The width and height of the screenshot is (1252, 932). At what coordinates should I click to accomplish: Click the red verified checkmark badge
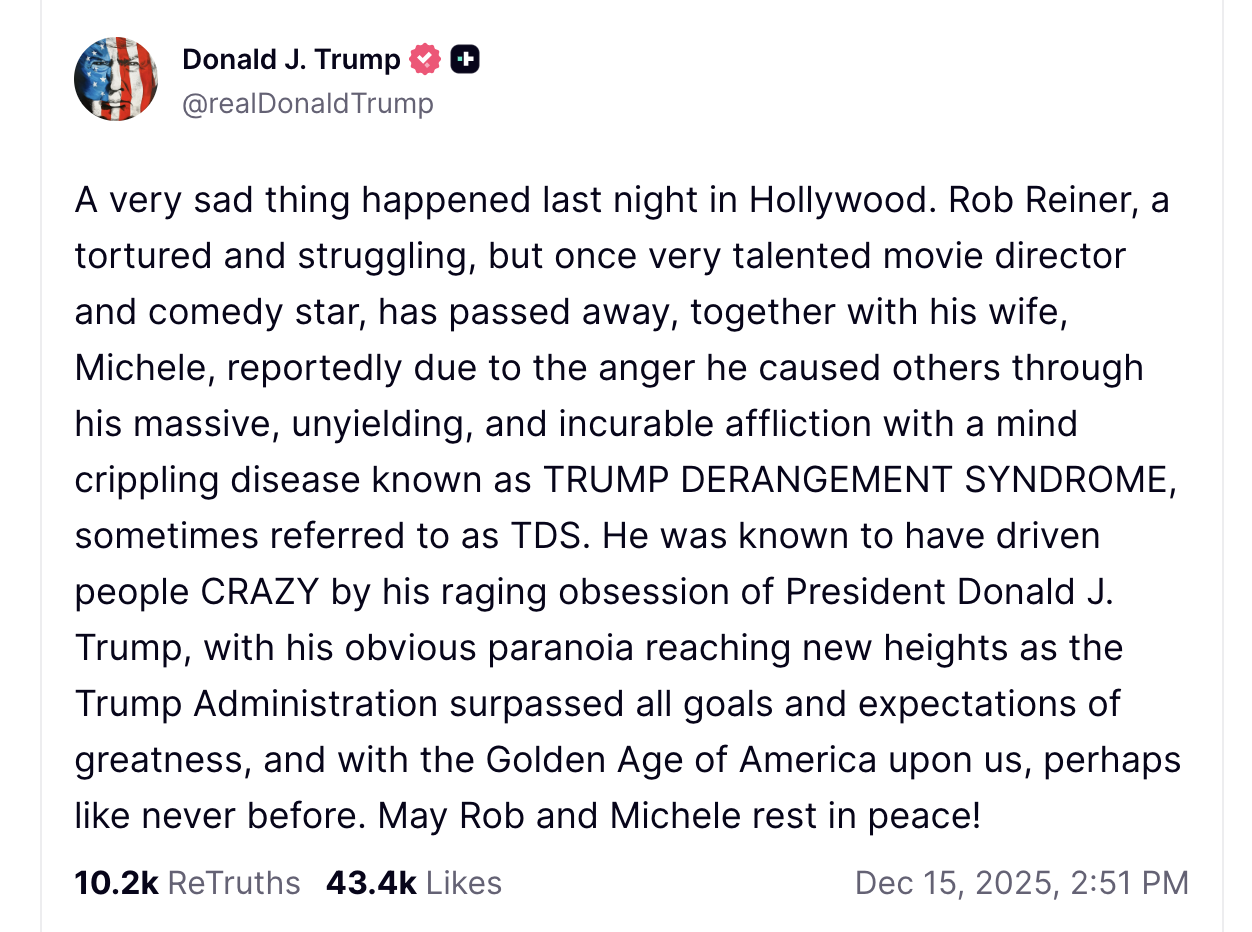tap(425, 60)
